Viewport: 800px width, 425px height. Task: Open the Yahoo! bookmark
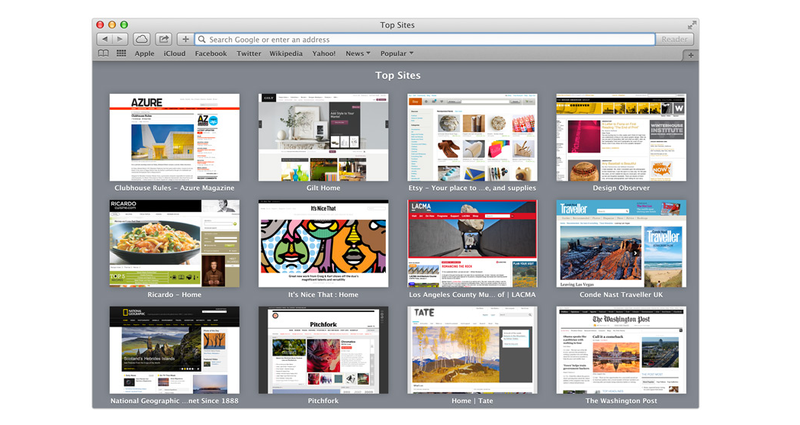(324, 54)
